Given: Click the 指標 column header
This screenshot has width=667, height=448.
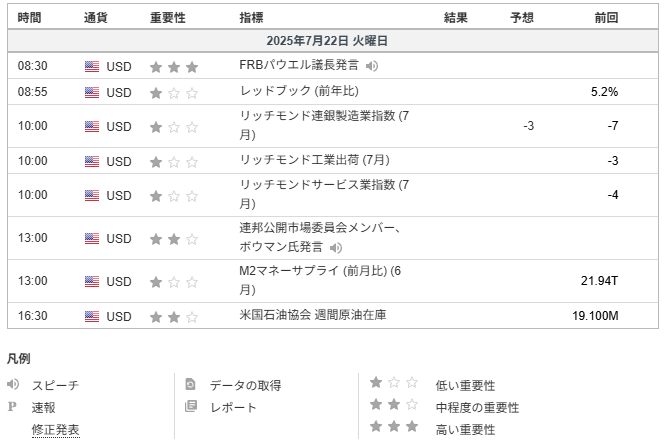Looking at the screenshot, I should coord(251,17).
